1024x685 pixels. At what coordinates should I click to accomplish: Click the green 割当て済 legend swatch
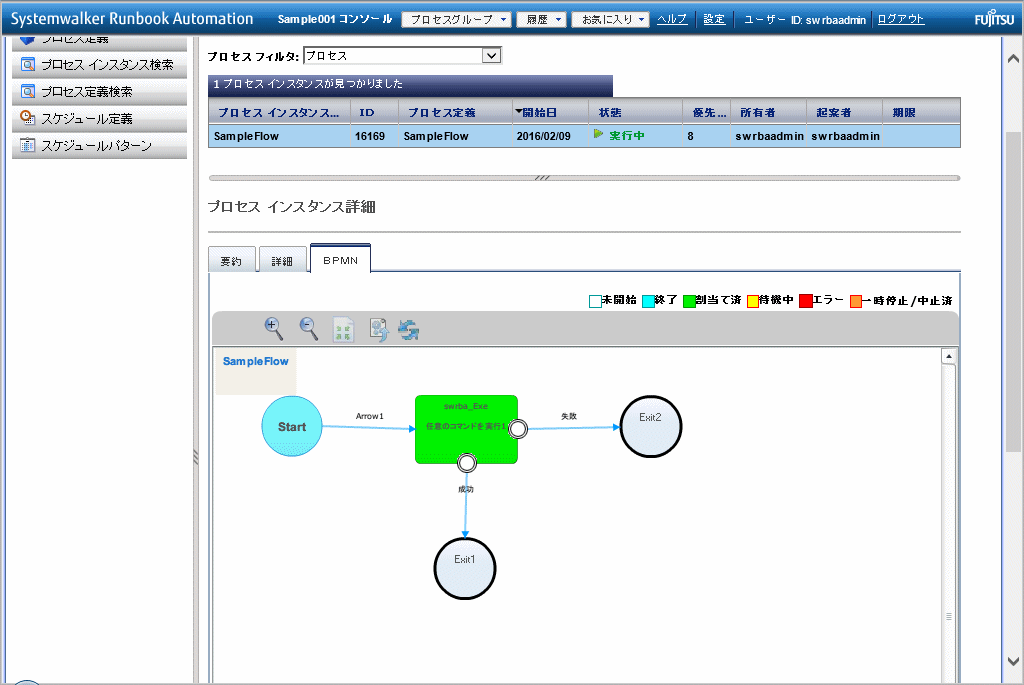[689, 301]
